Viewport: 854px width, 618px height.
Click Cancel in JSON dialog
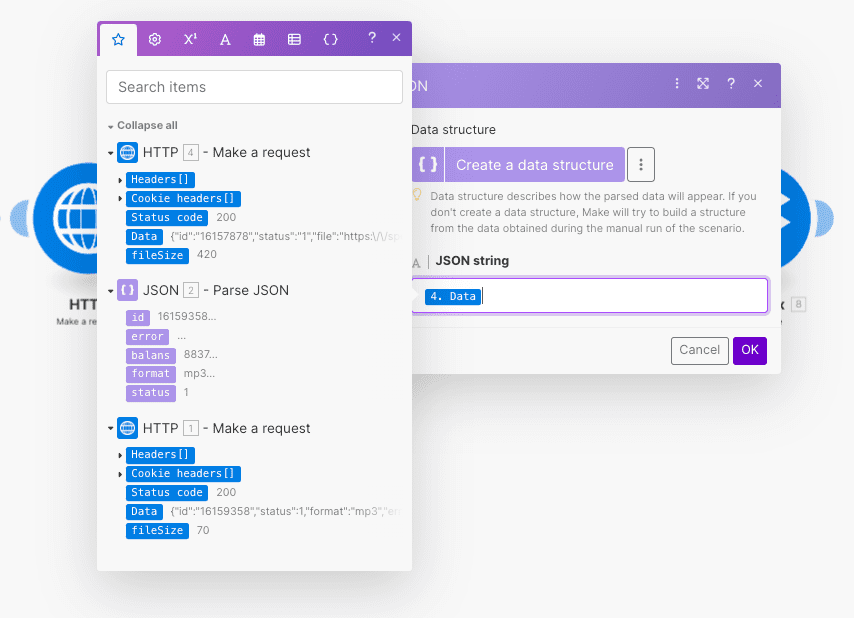pos(699,350)
